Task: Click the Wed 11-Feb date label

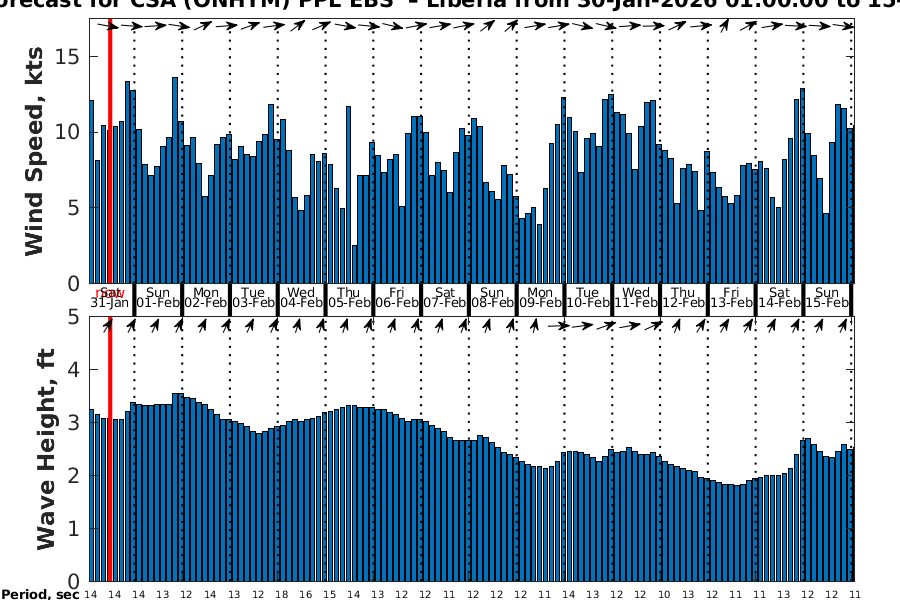Action: point(636,297)
